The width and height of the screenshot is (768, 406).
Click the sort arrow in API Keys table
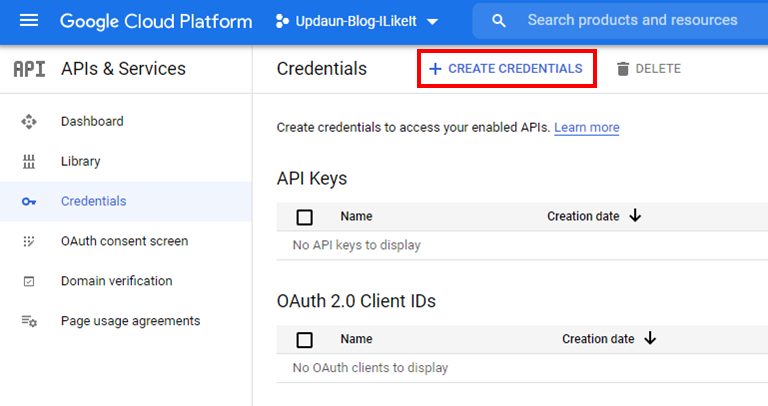635,215
